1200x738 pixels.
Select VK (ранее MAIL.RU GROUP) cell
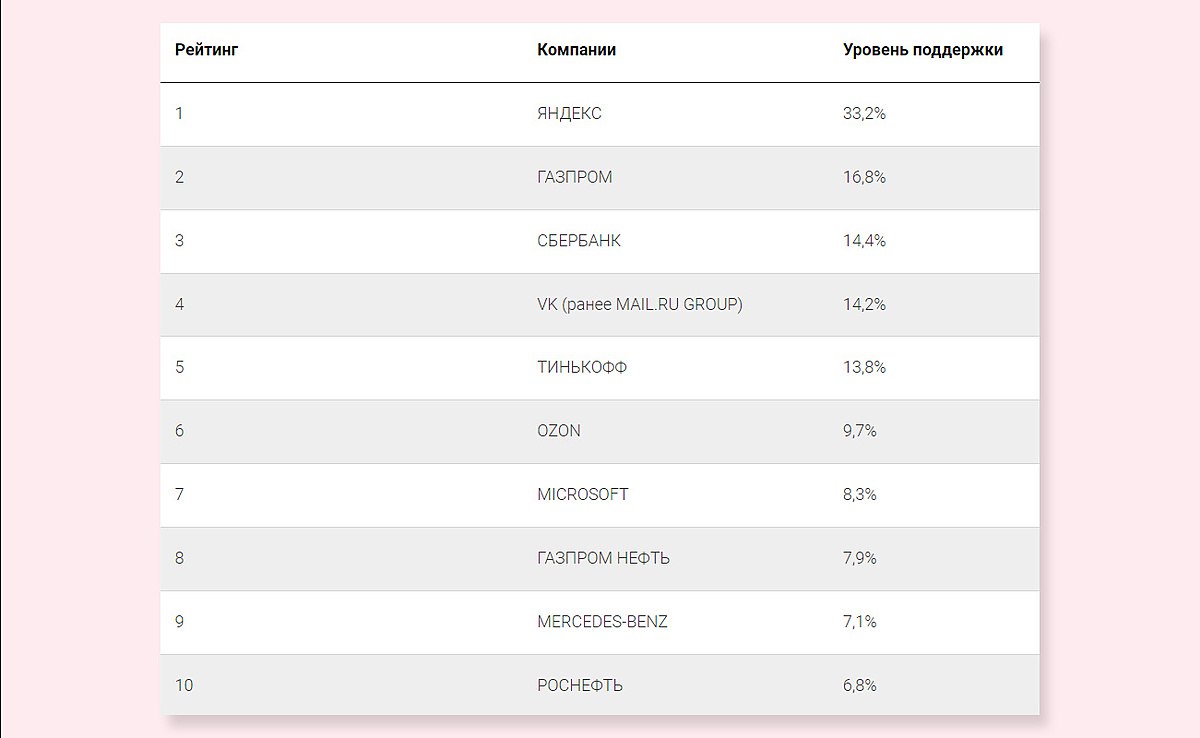tap(639, 304)
